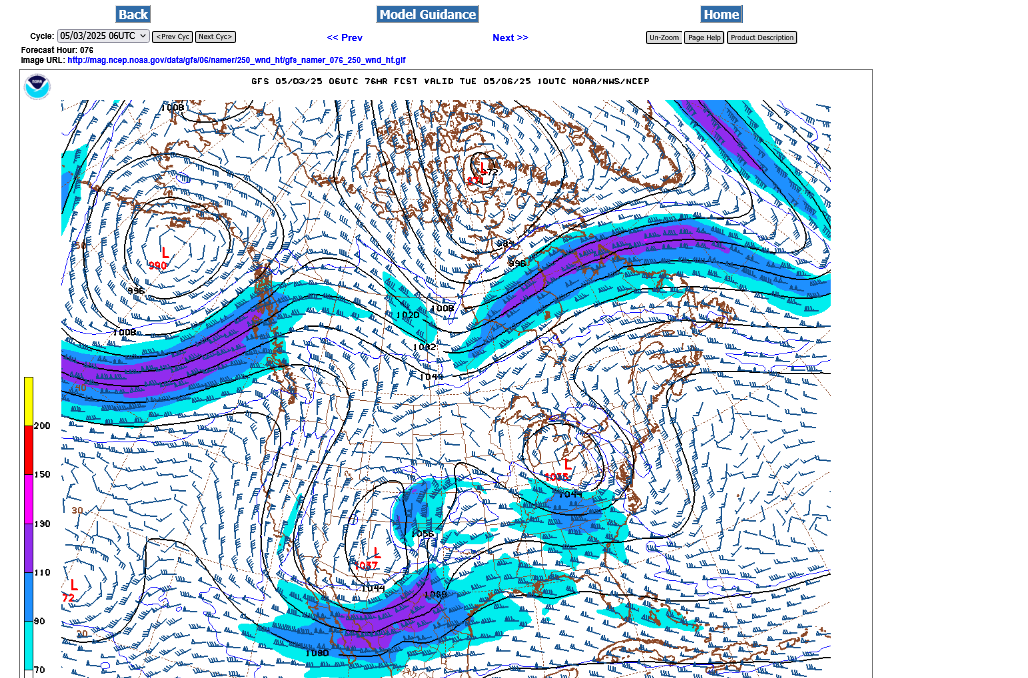Click the magenta band on the color scale

(x=29, y=499)
